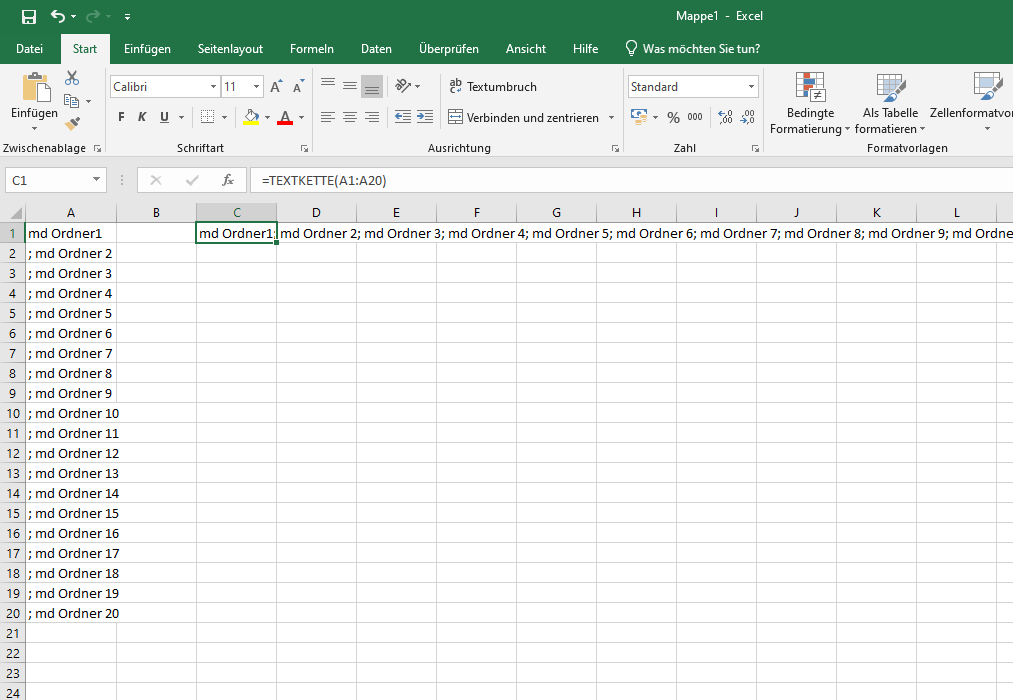Toggle italic with the K button
Screen dimensions: 1013x700
tap(142, 117)
